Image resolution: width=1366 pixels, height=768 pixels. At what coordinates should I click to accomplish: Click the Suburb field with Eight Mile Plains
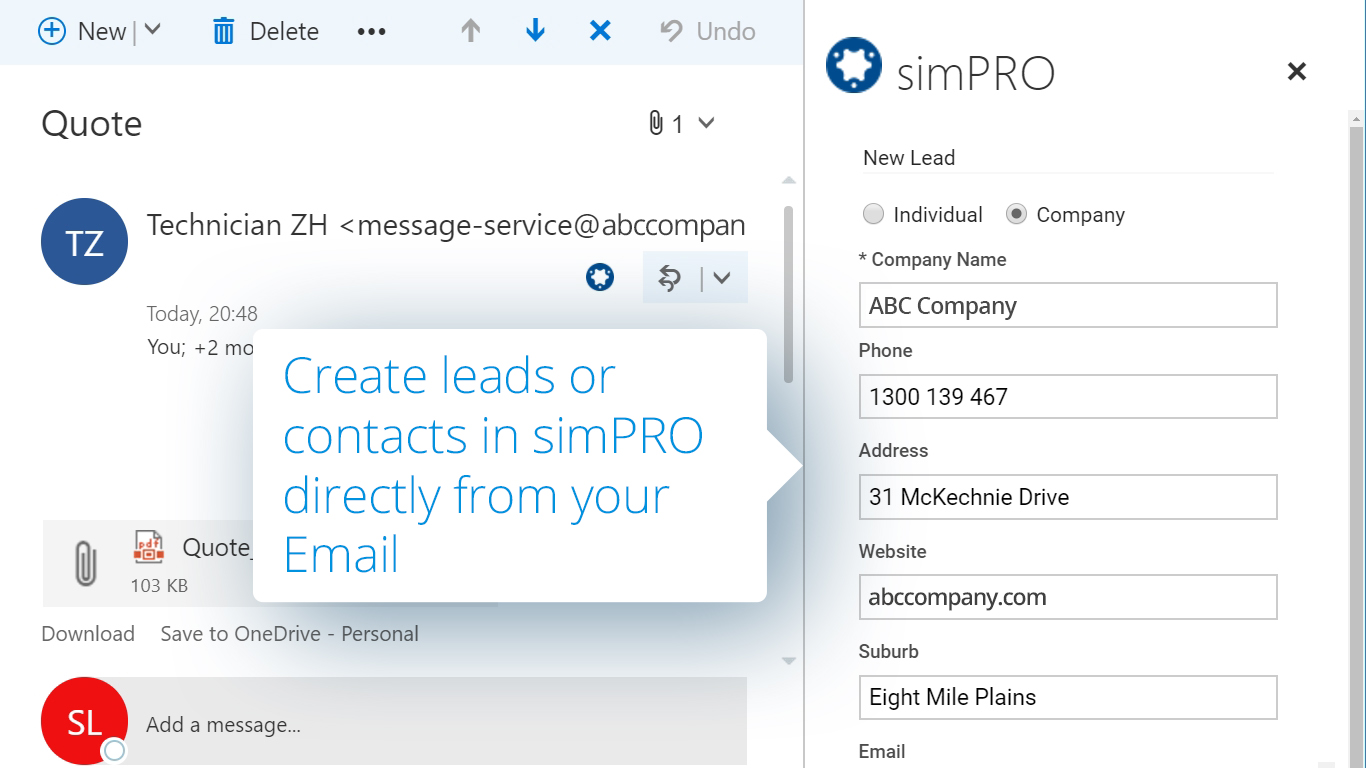[x=1068, y=697]
